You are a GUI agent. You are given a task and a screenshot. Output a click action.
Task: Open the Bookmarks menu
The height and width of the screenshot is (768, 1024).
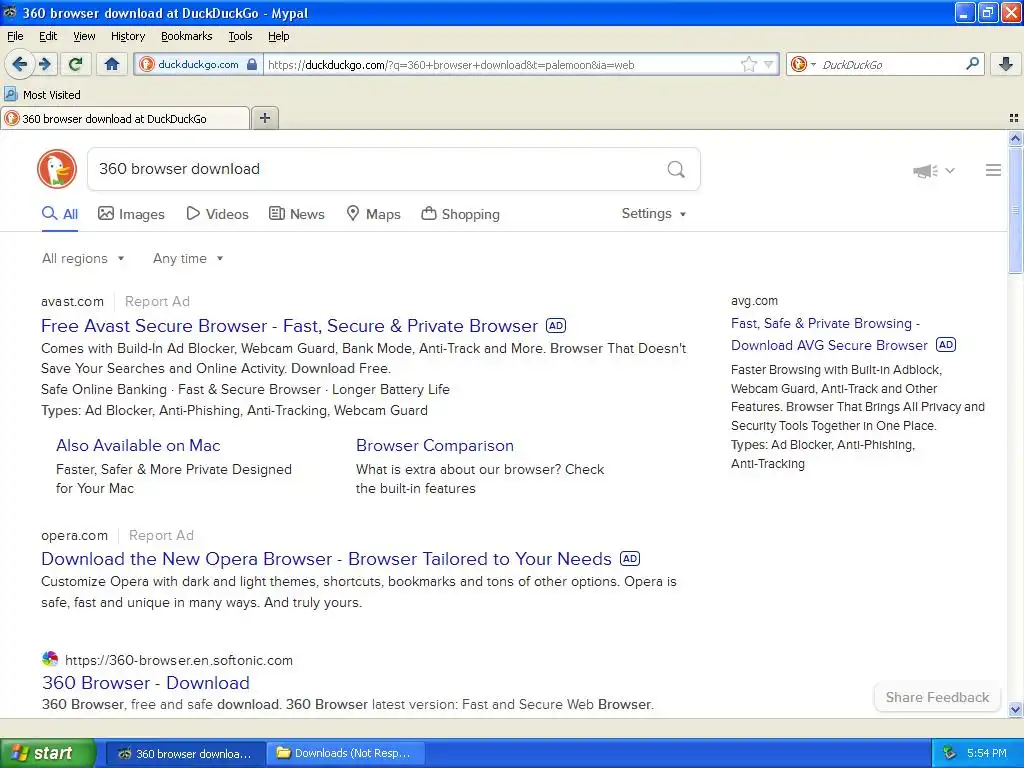coord(186,36)
